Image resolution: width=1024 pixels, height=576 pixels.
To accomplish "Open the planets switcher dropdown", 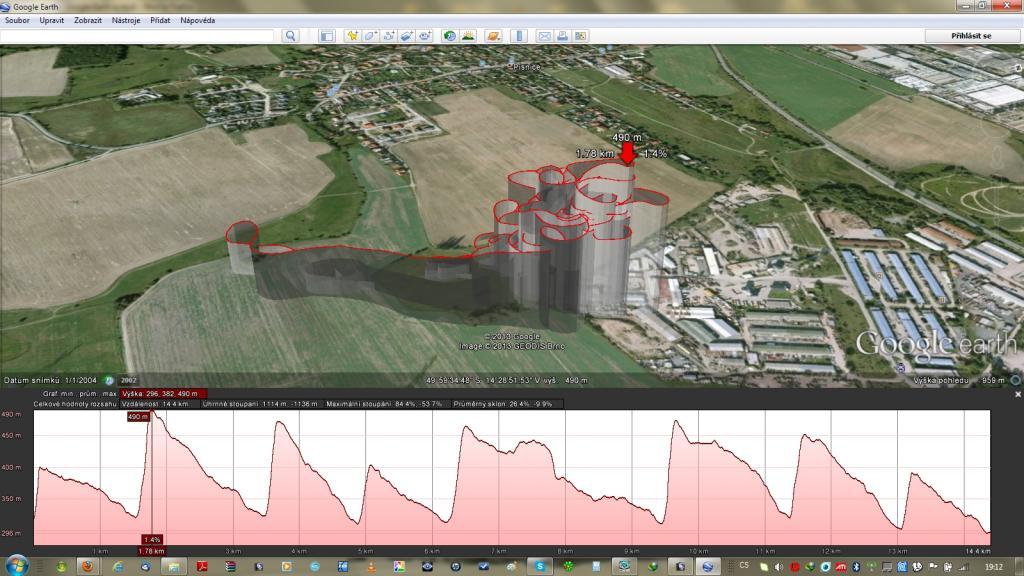I will pos(493,36).
